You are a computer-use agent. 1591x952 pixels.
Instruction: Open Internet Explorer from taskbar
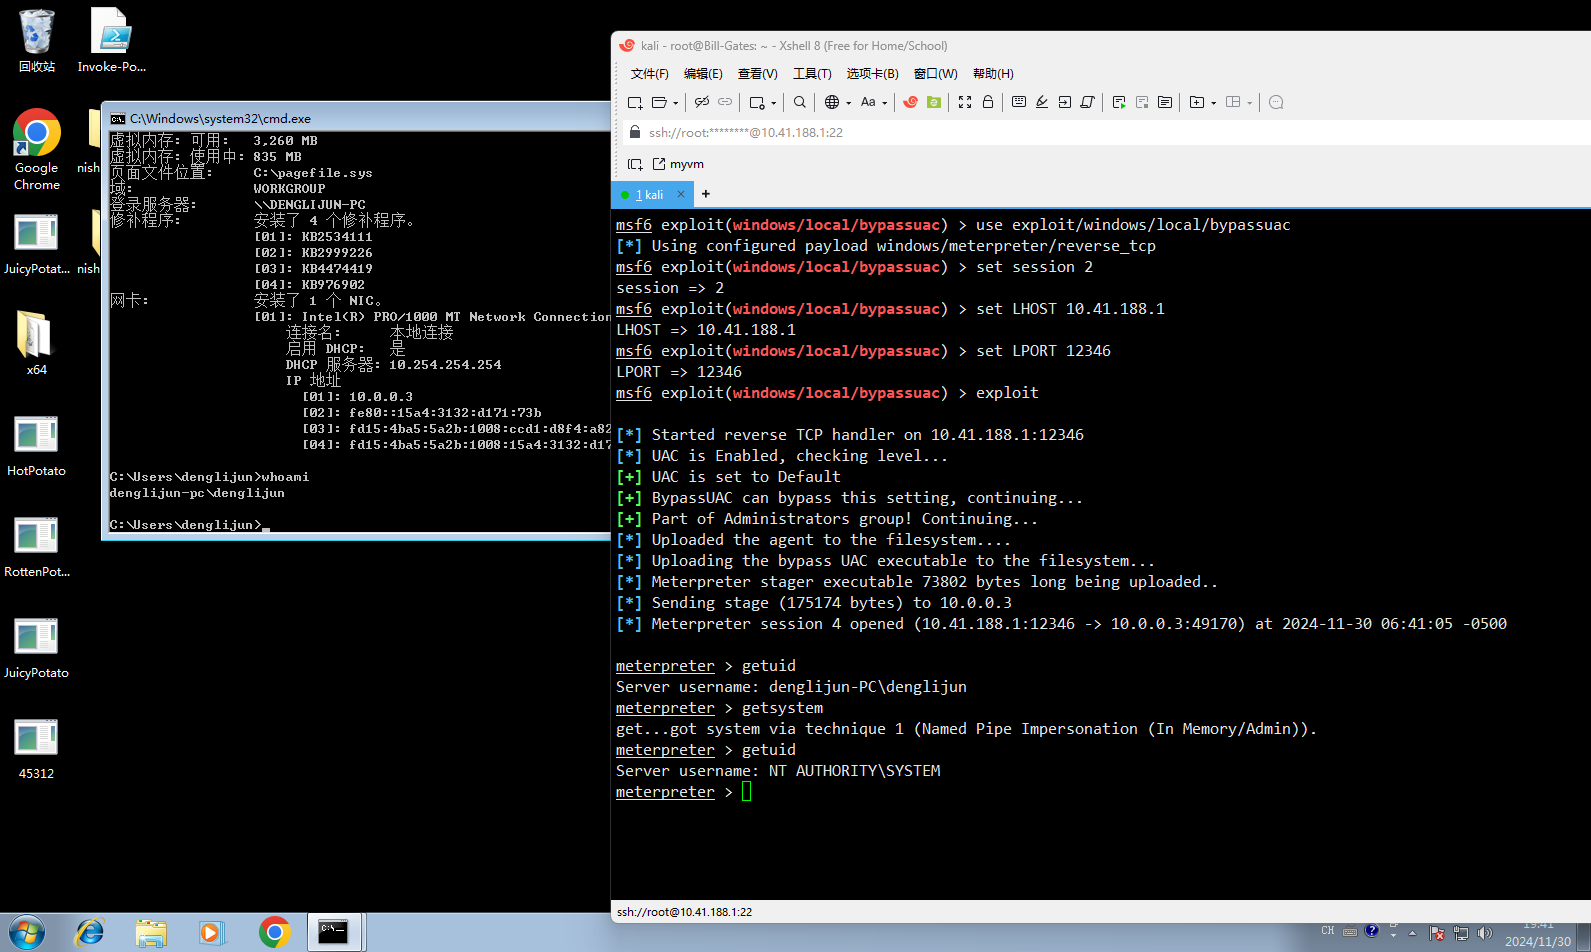(x=90, y=932)
